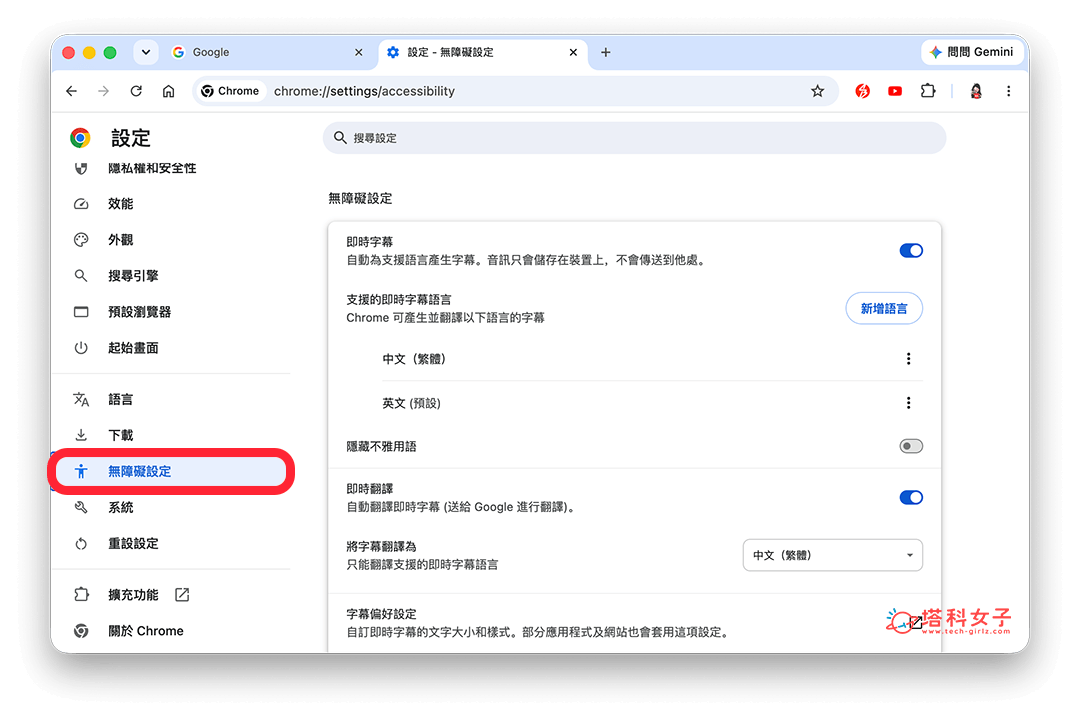
Task: Click the 新增語言 button
Action: click(x=884, y=309)
